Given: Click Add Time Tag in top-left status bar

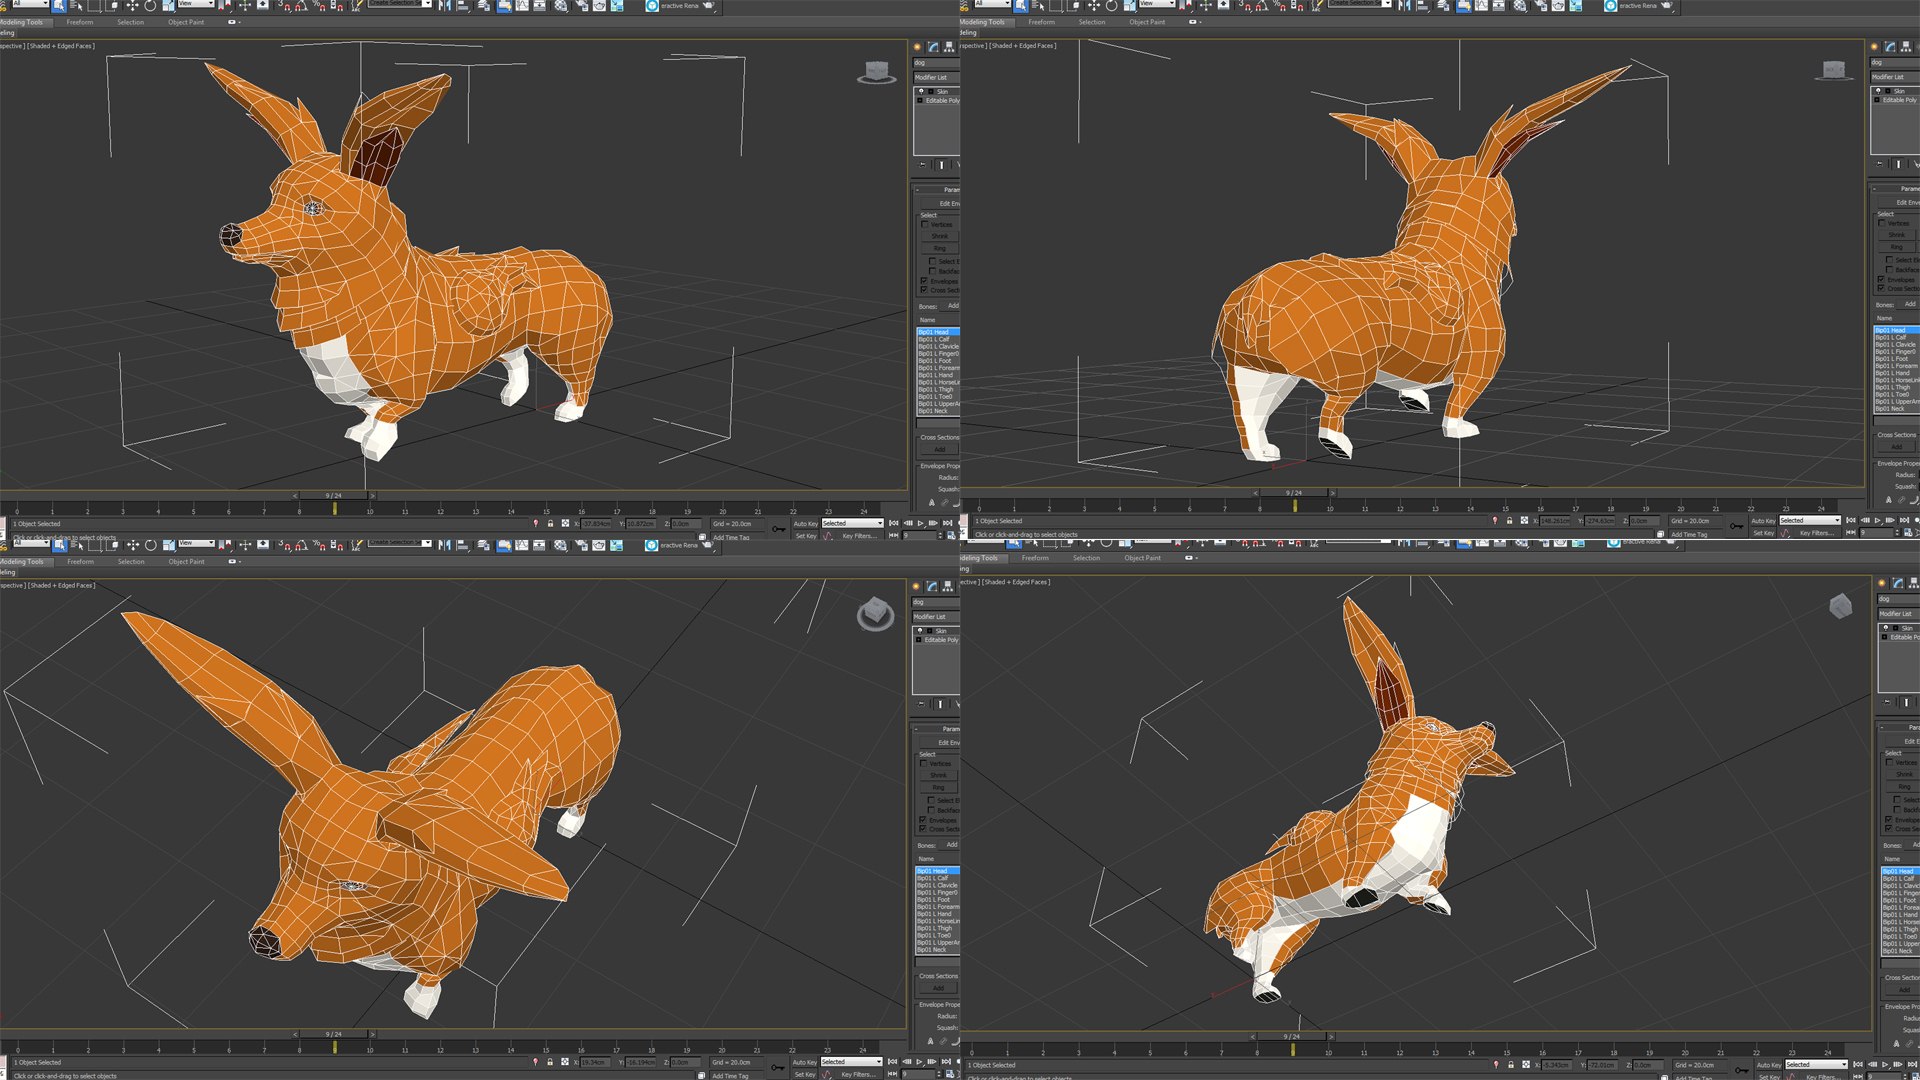Looking at the screenshot, I should click(x=731, y=538).
